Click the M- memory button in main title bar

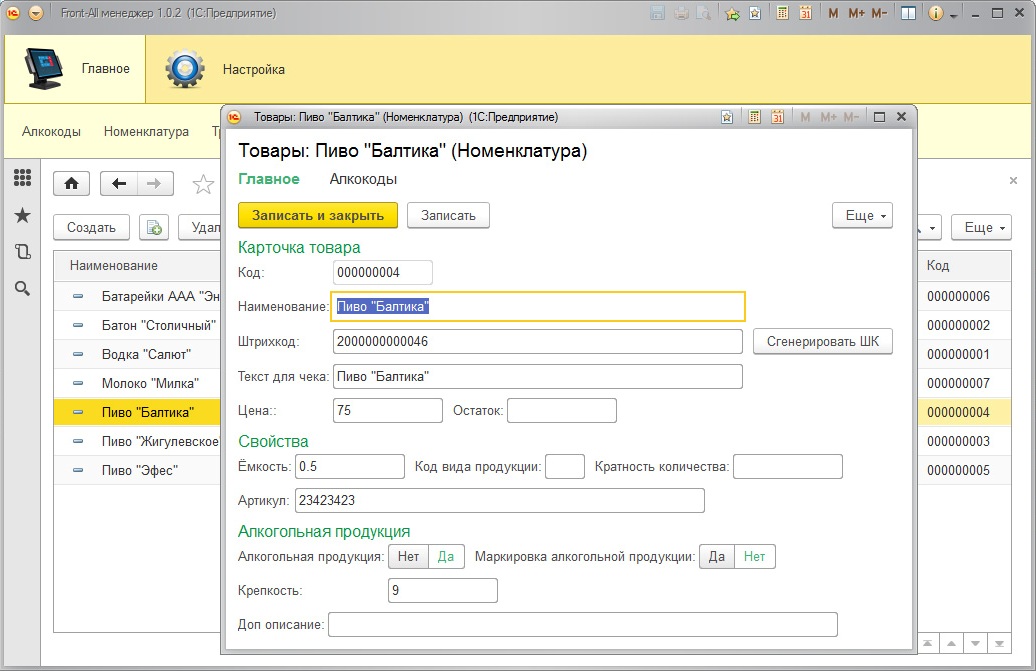coord(879,13)
